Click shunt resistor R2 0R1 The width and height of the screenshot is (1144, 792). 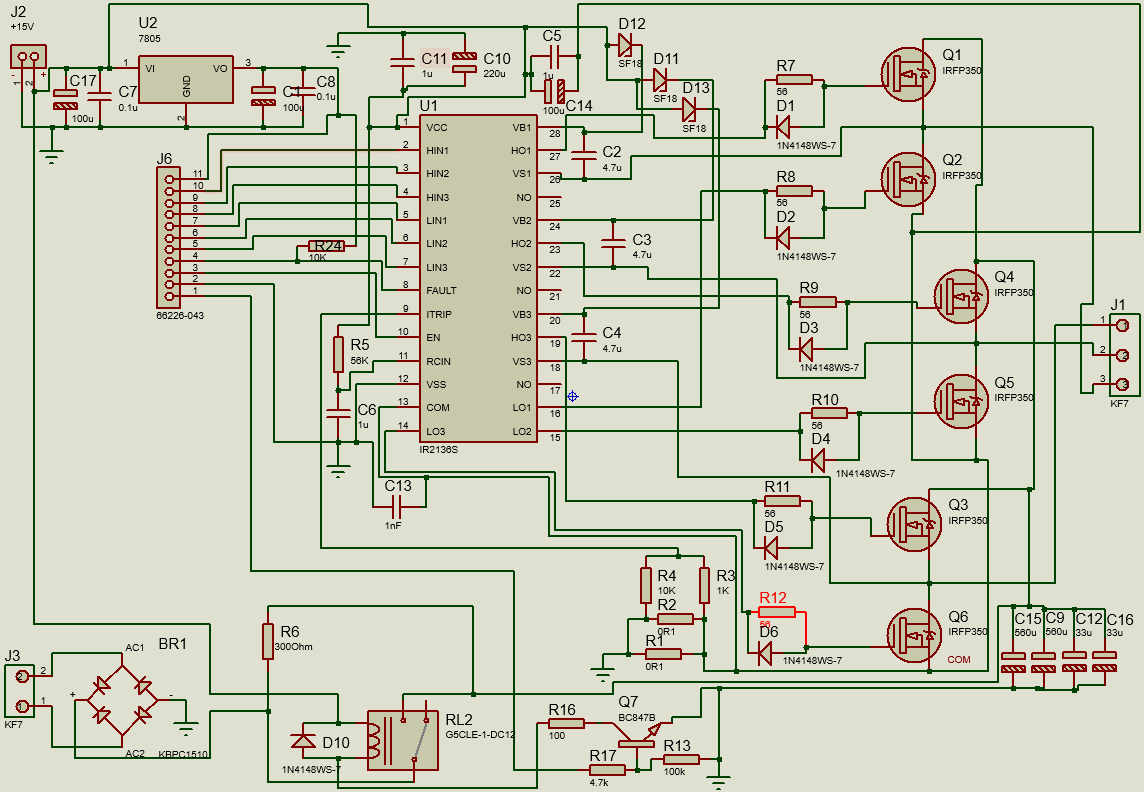click(675, 619)
